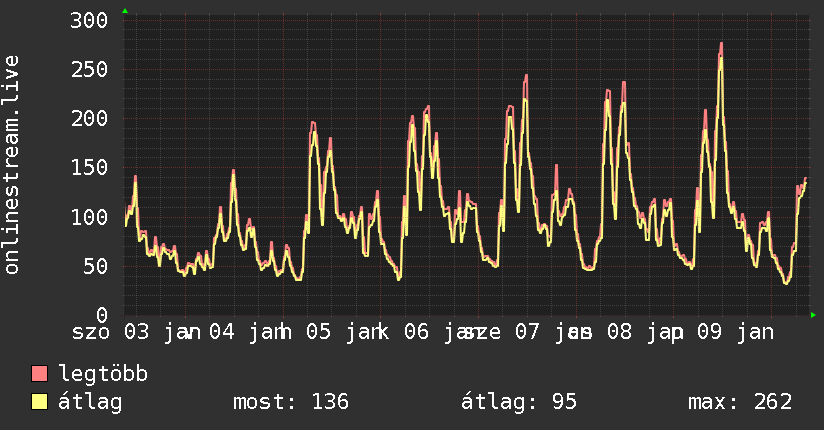Click the 200 y-axis label
The width and height of the screenshot is (824, 430).
pyautogui.click(x=89, y=118)
